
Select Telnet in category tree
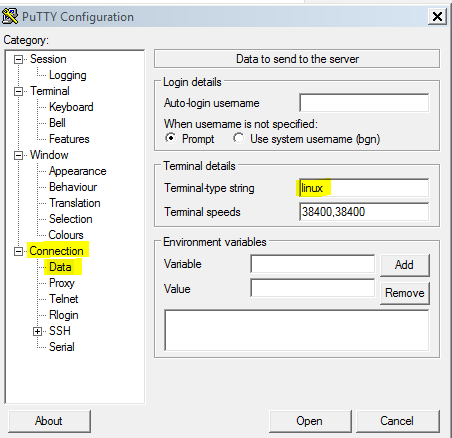[x=64, y=299]
